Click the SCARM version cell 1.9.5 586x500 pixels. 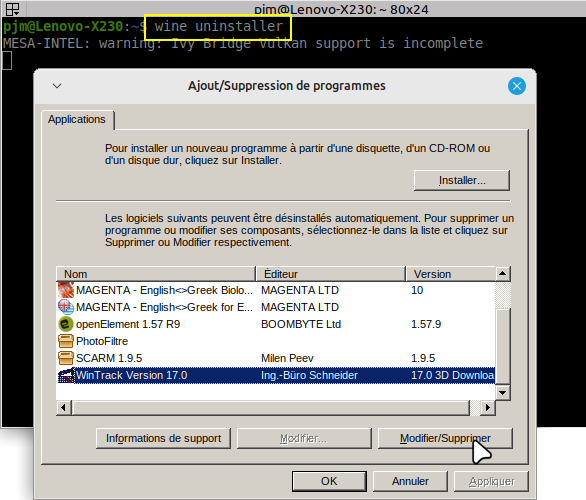click(x=423, y=358)
